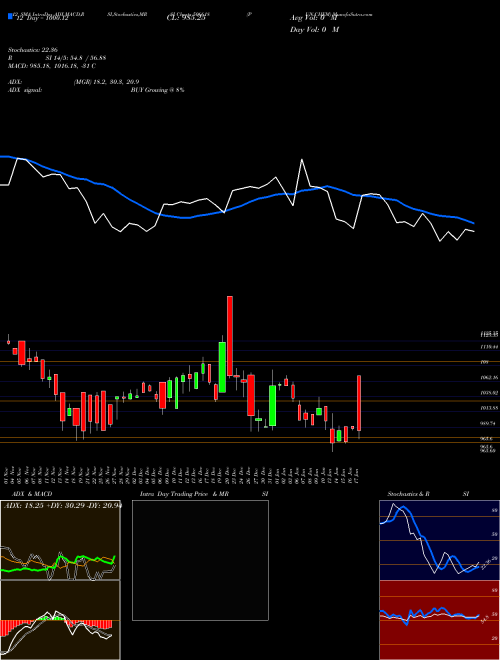
Task: Click the Day Vol: 0 M label
Action: (x=314, y=30)
